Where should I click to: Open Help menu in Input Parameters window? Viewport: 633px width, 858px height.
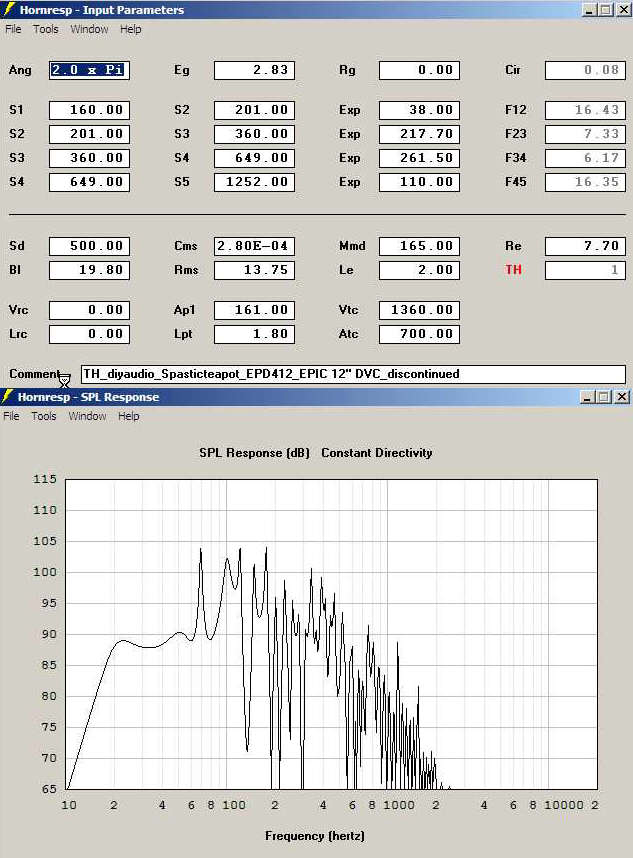[131, 29]
